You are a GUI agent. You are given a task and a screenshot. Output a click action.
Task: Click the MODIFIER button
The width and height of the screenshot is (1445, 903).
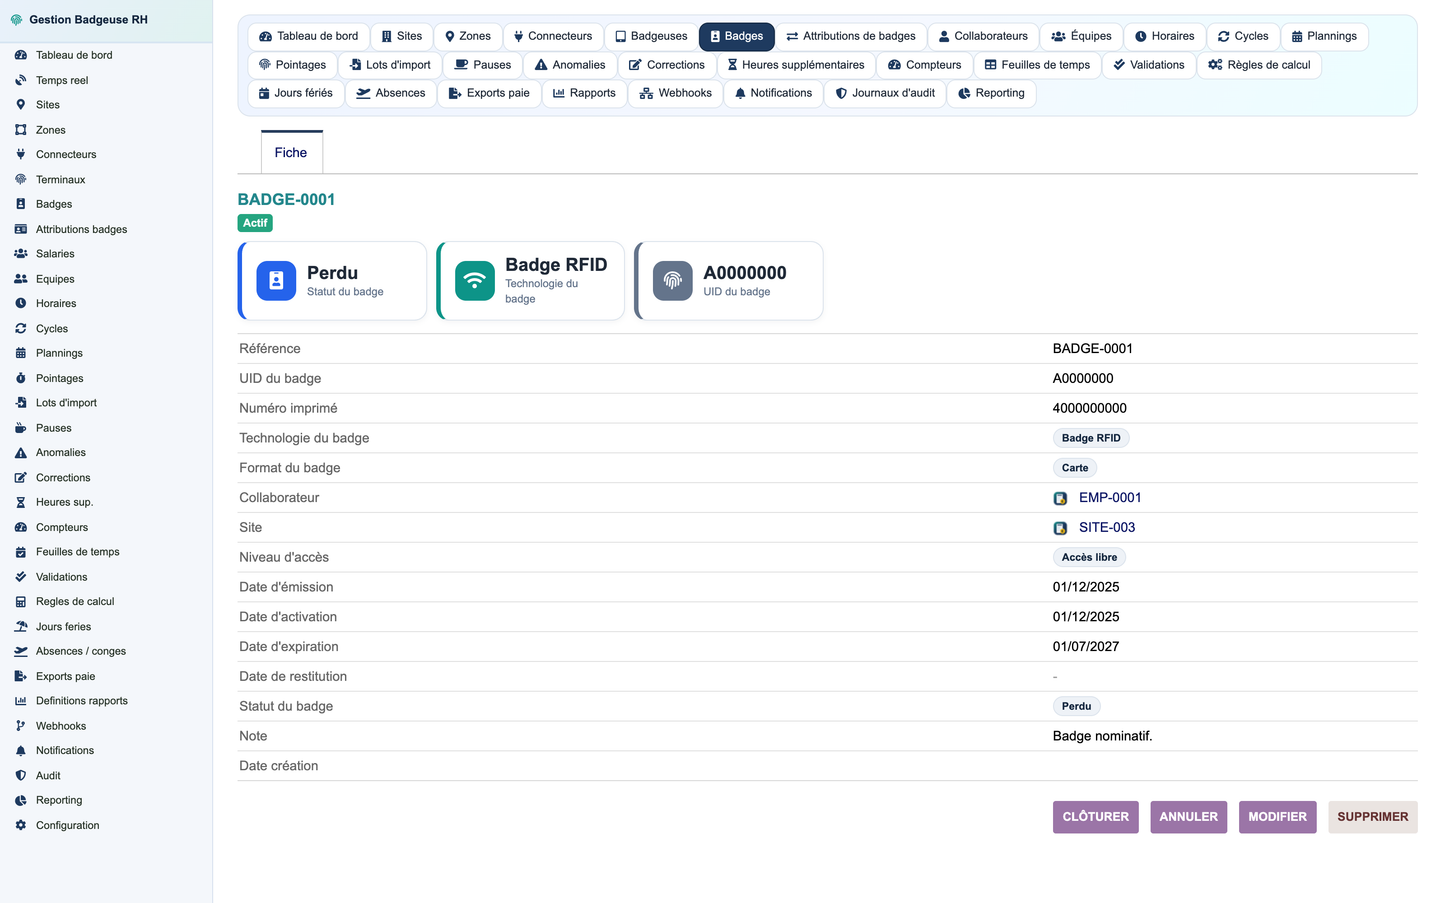tap(1277, 817)
